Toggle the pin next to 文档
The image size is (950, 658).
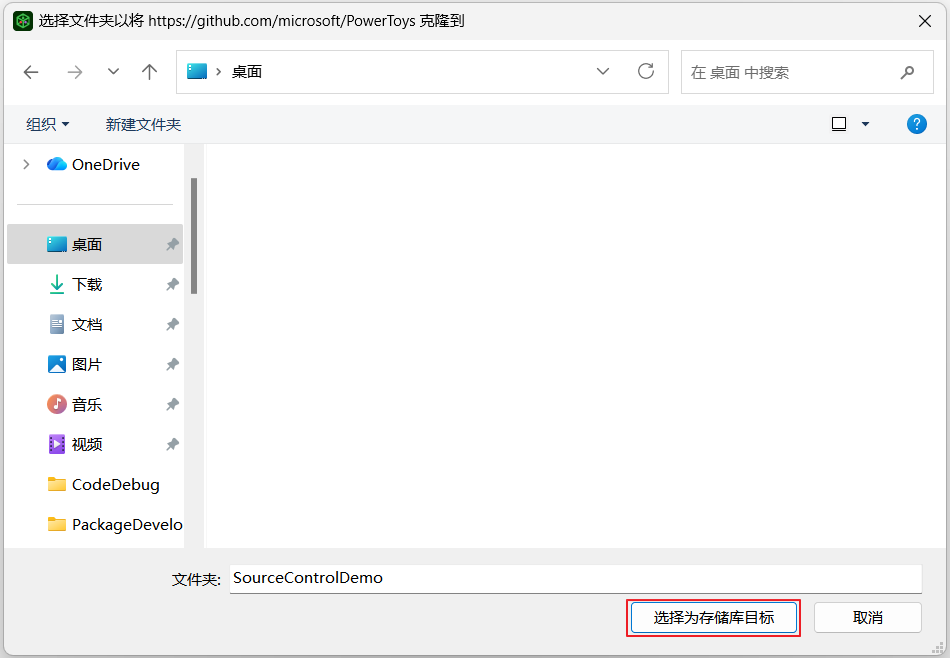(172, 325)
